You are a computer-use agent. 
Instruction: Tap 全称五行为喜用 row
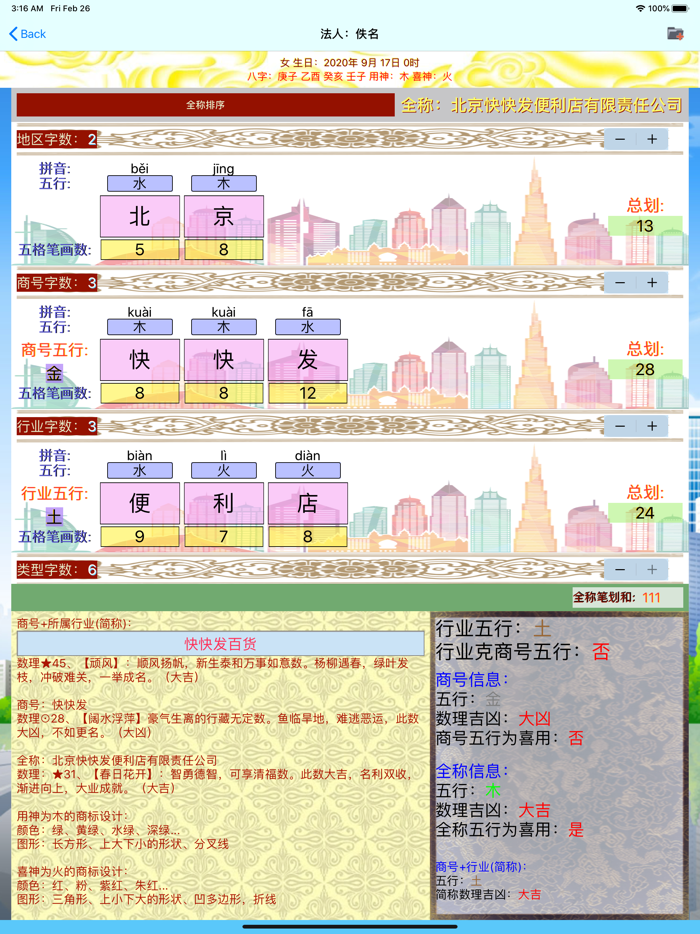509,829
